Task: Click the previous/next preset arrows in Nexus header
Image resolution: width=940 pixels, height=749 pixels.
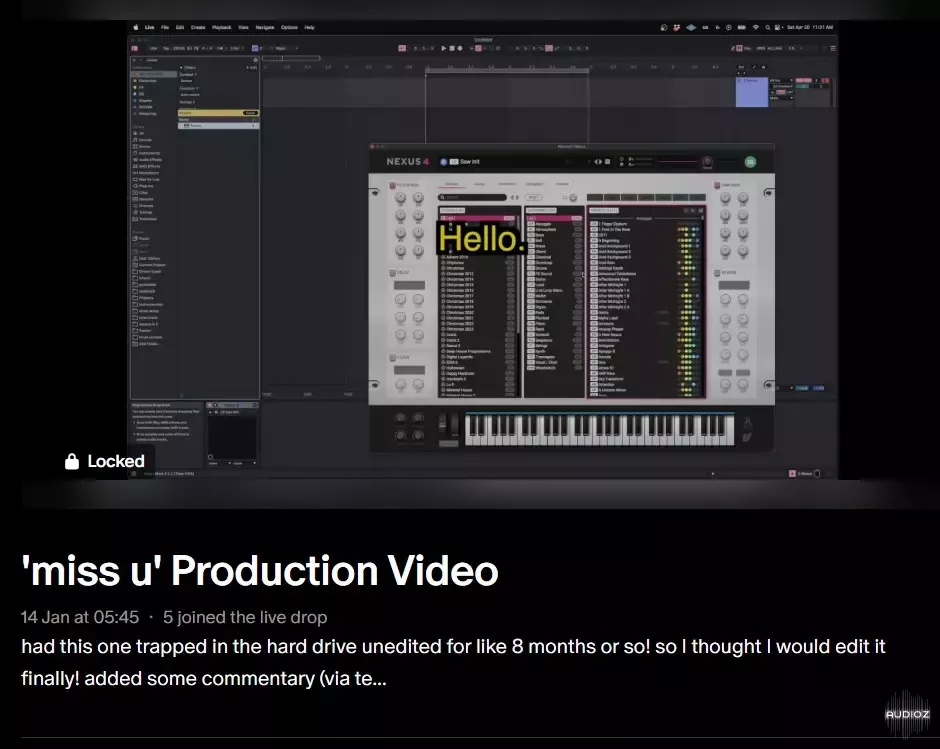Action: [x=598, y=161]
